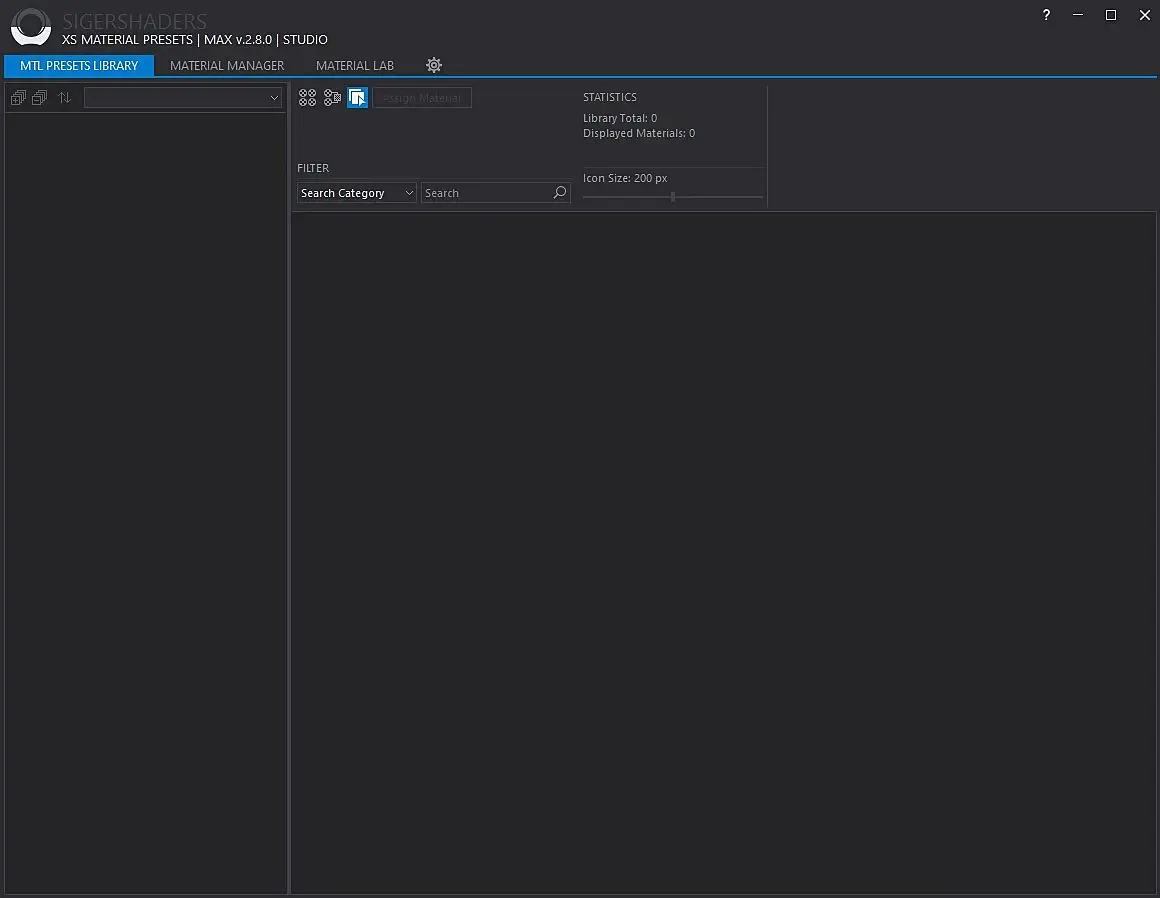The height and width of the screenshot is (898, 1160).
Task: Switch to the Material Manager tab
Action: (x=227, y=65)
